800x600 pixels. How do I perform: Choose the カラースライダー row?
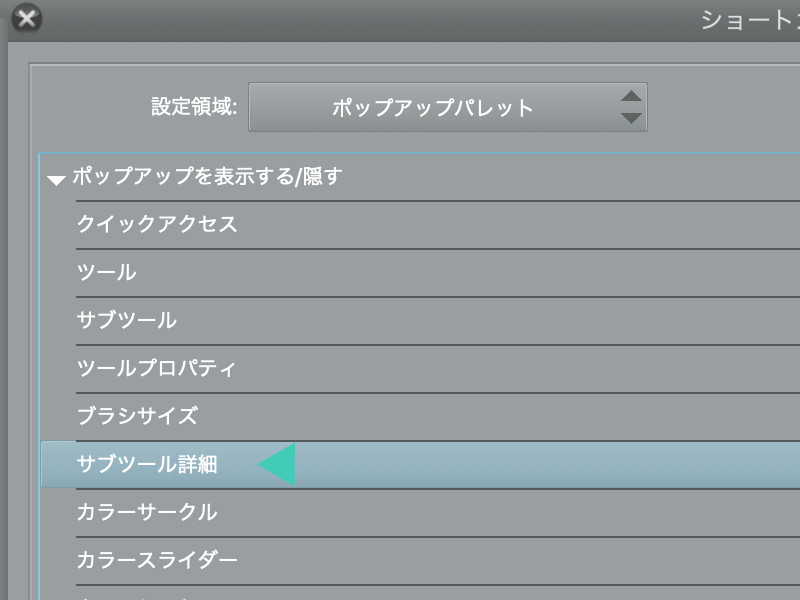pos(157,560)
